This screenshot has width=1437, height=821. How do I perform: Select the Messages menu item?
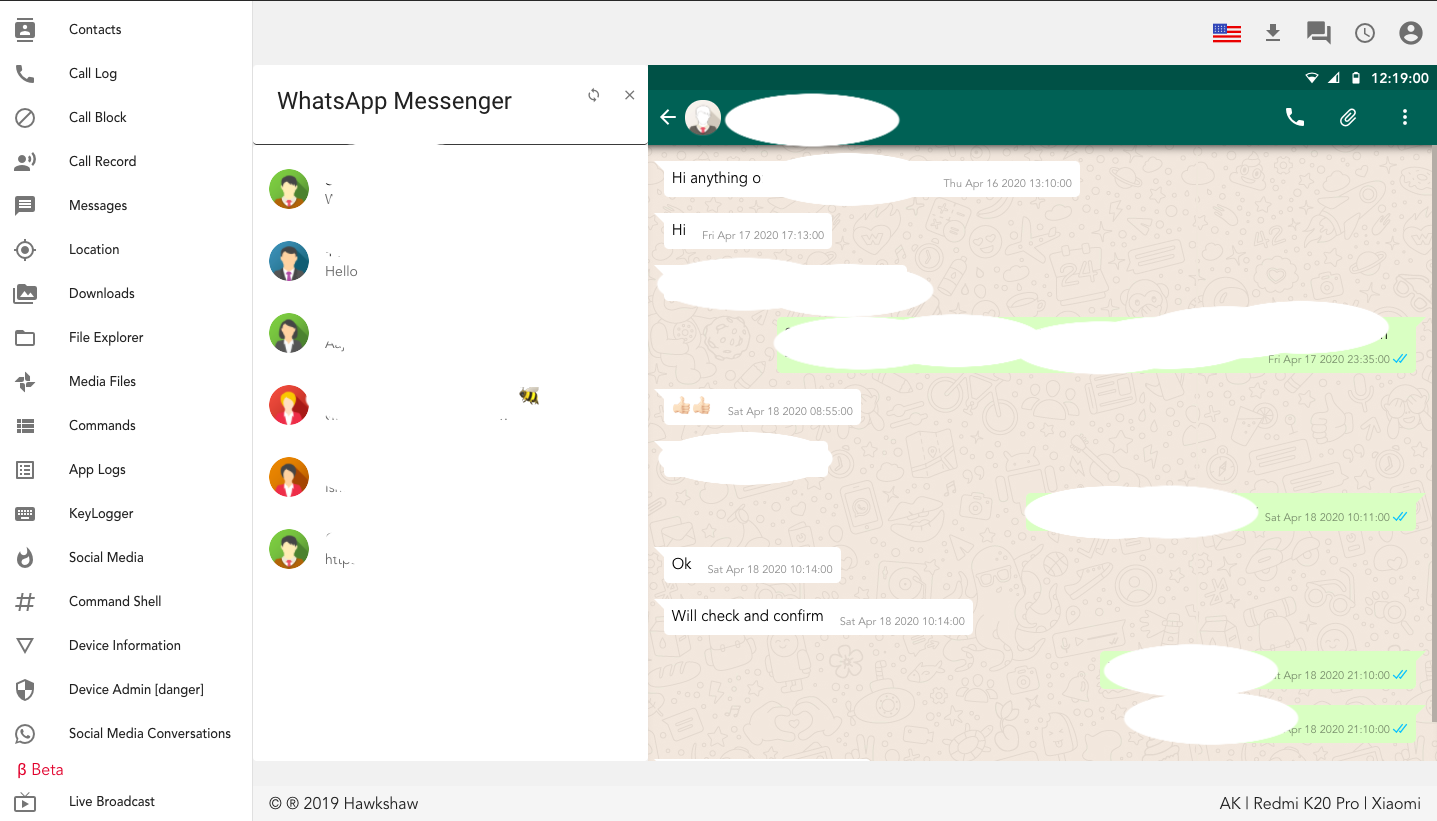pyautogui.click(x=98, y=206)
